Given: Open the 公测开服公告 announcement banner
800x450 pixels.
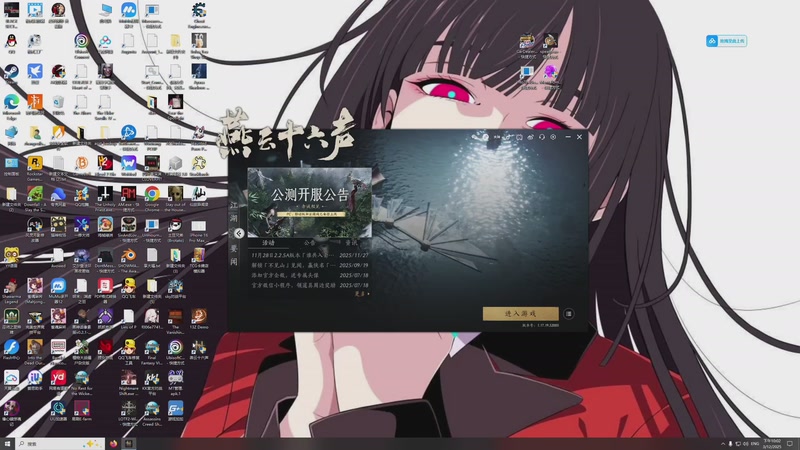Looking at the screenshot, I should 309,203.
